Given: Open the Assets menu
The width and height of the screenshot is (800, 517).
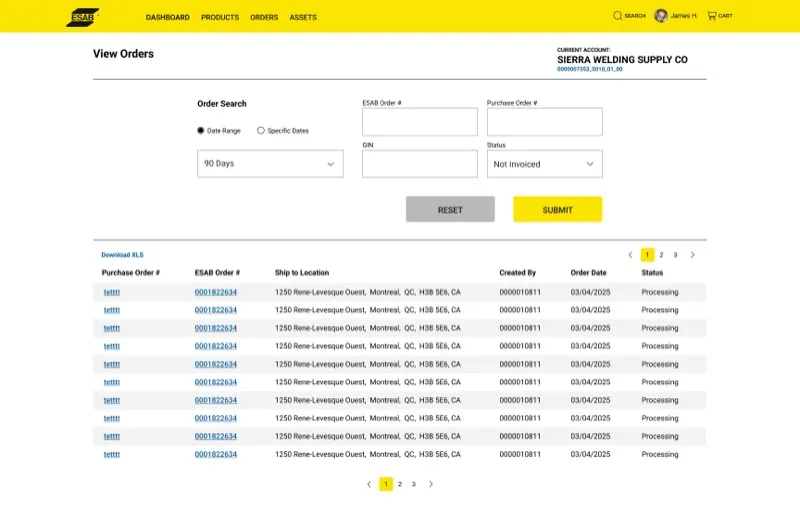Looking at the screenshot, I should (303, 17).
